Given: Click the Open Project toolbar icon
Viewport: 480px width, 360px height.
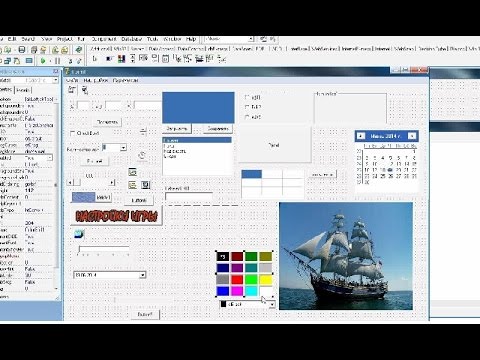Looking at the screenshot, I should 43,50.
